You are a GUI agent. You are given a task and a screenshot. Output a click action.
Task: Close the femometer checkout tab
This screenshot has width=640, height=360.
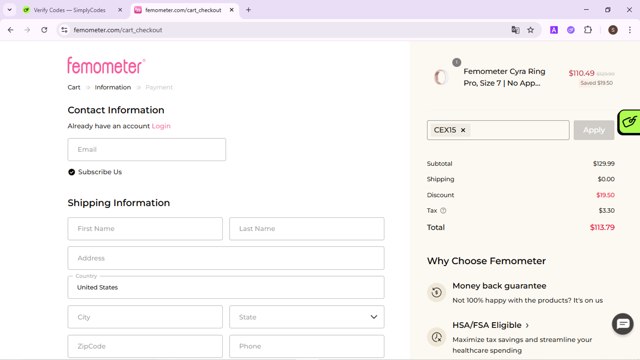pos(231,10)
